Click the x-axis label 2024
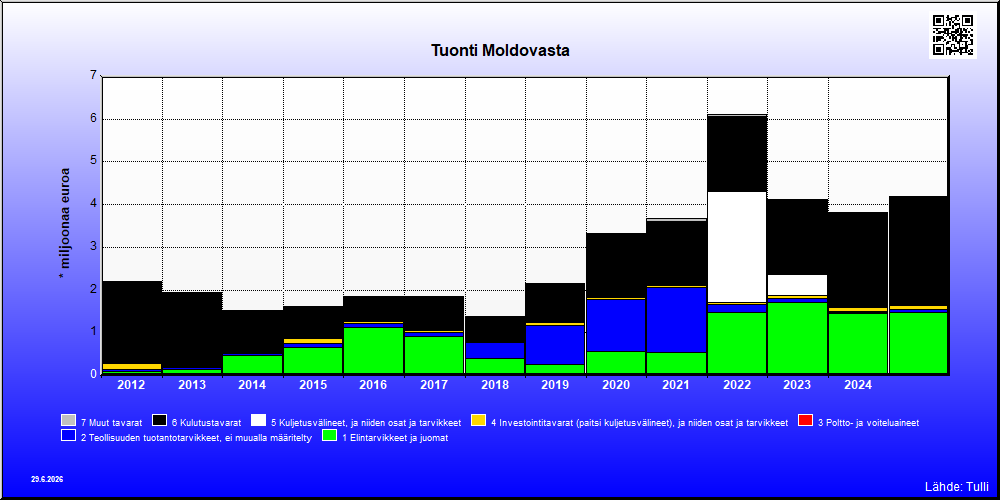 click(858, 385)
